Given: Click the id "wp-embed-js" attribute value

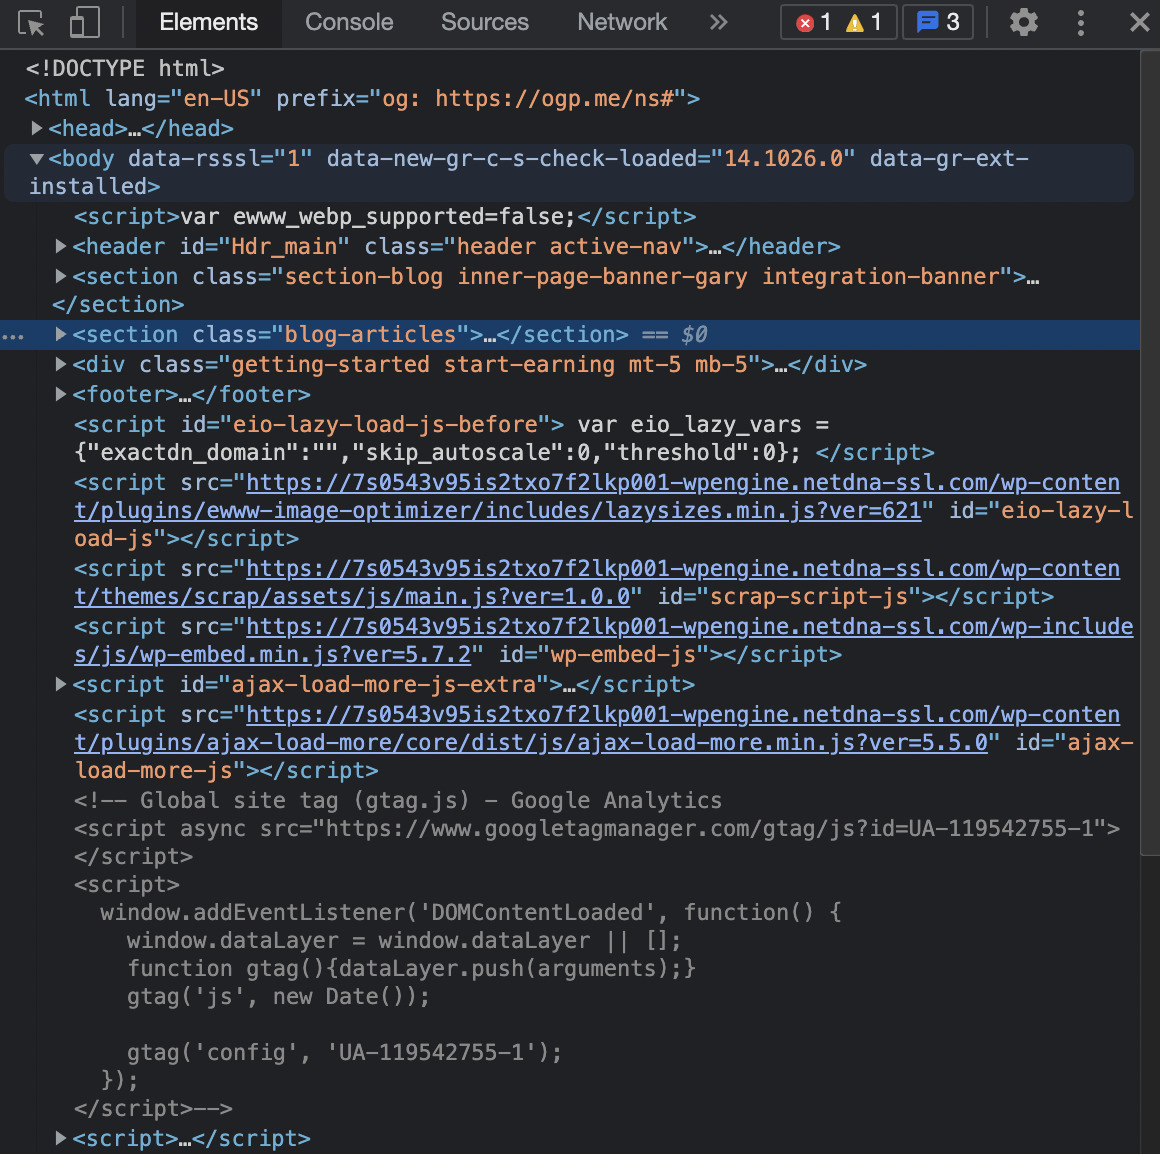Looking at the screenshot, I should 623,654.
